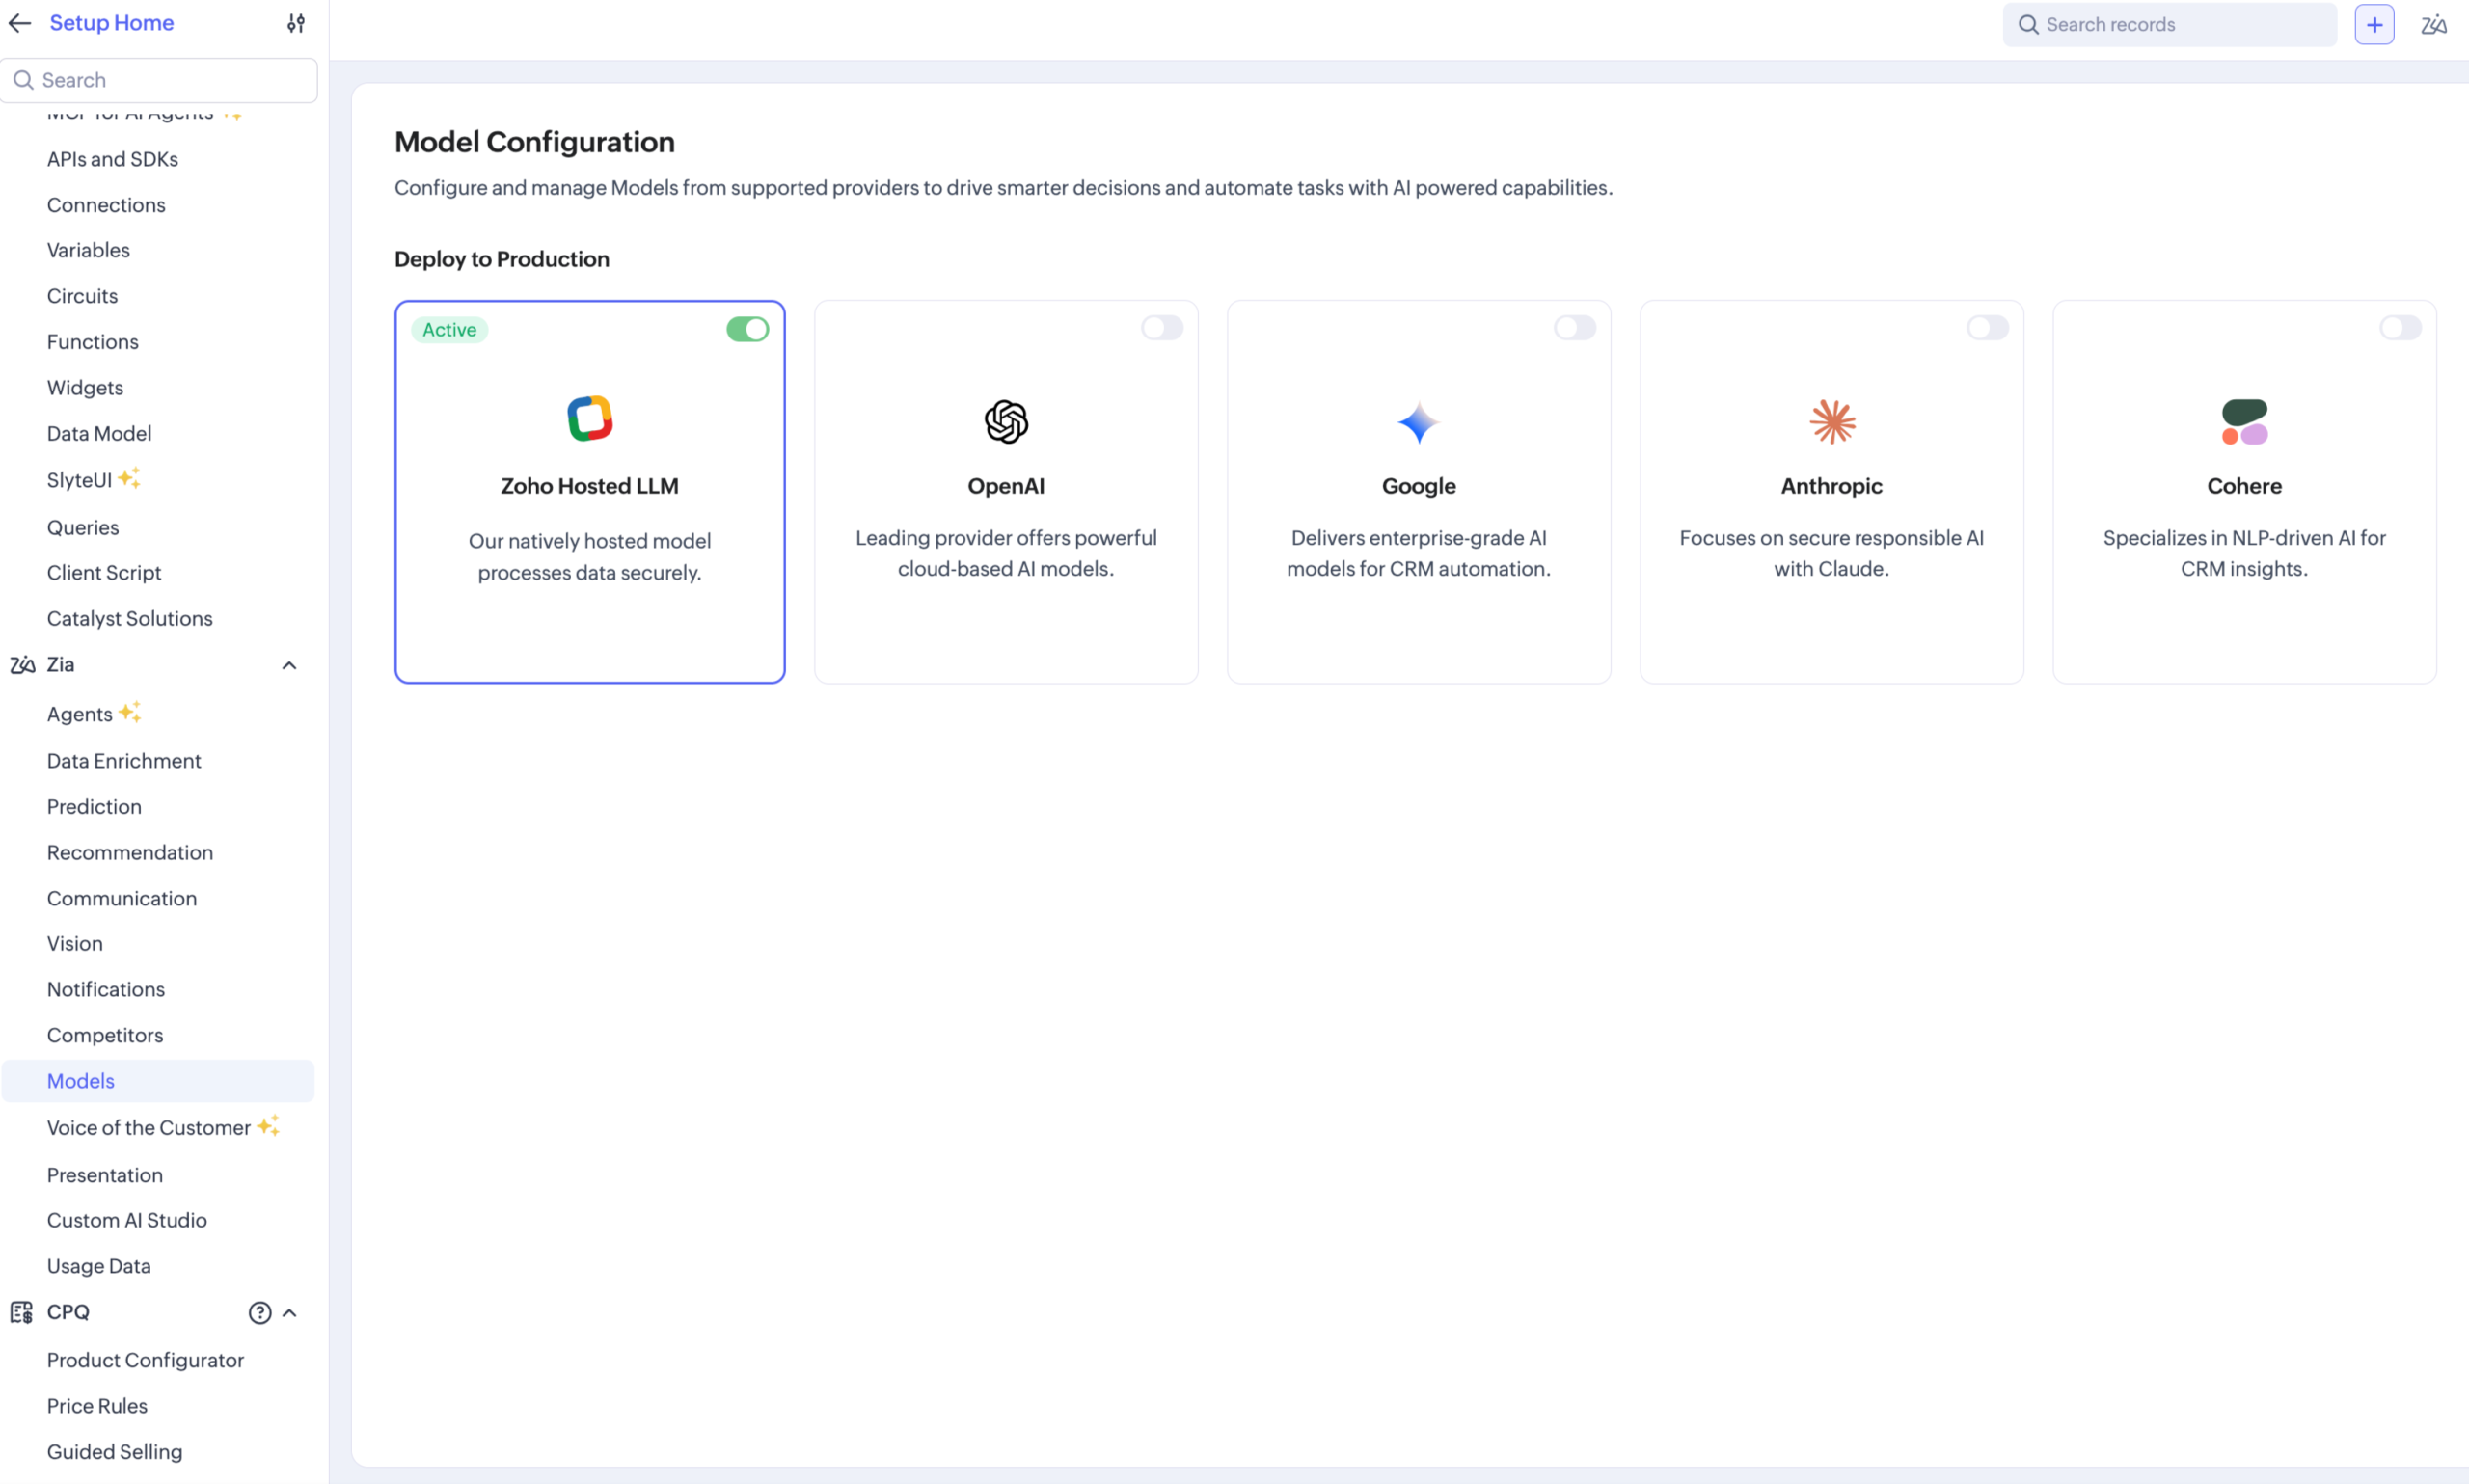
Task: Open Prediction under Zia
Action: coord(94,806)
